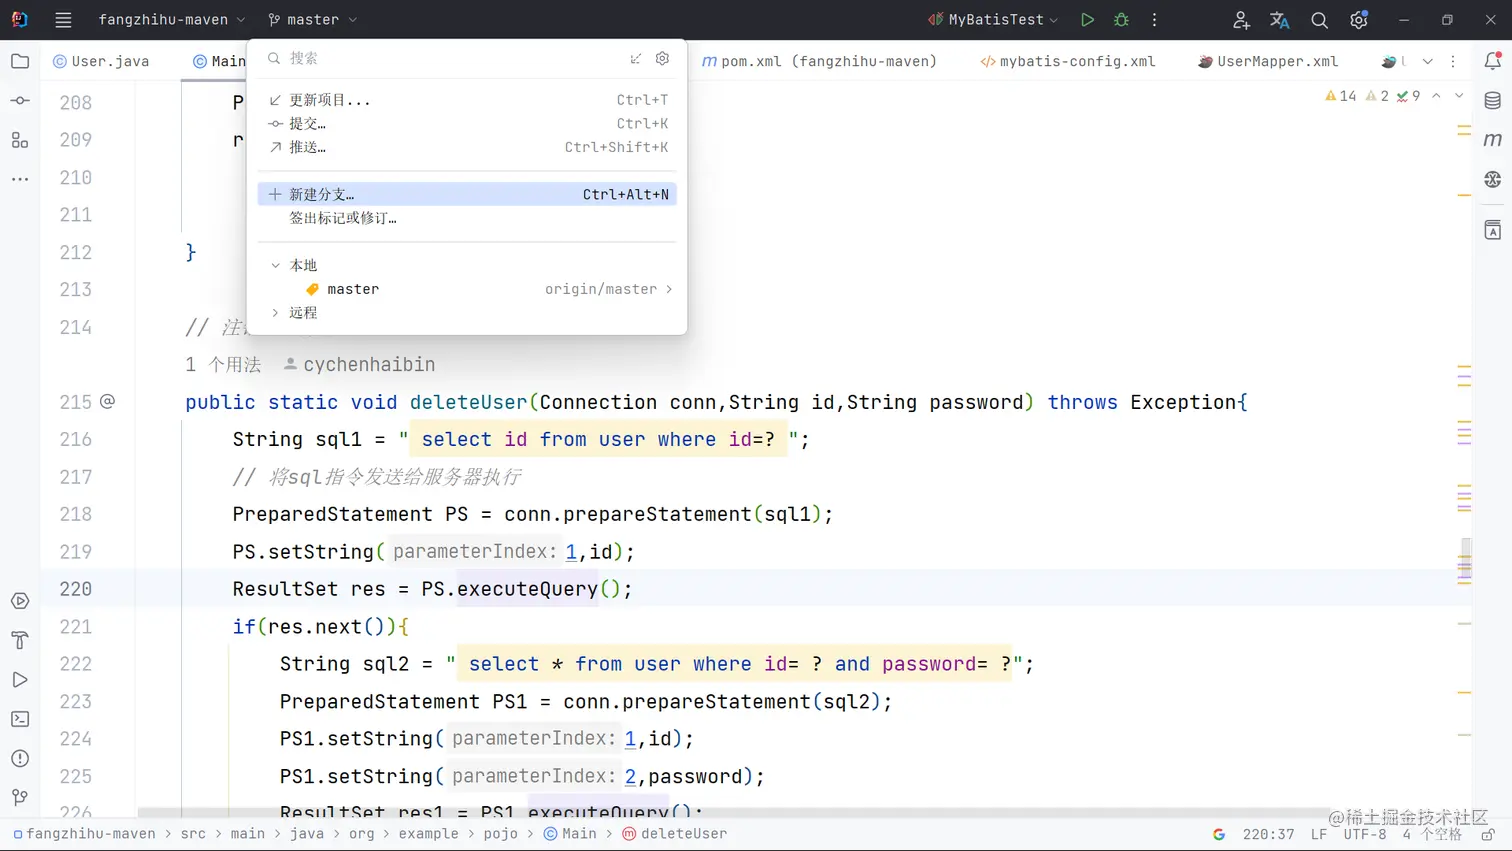This screenshot has height=851, width=1512.
Task: Open branch popup settings gear
Action: (662, 59)
